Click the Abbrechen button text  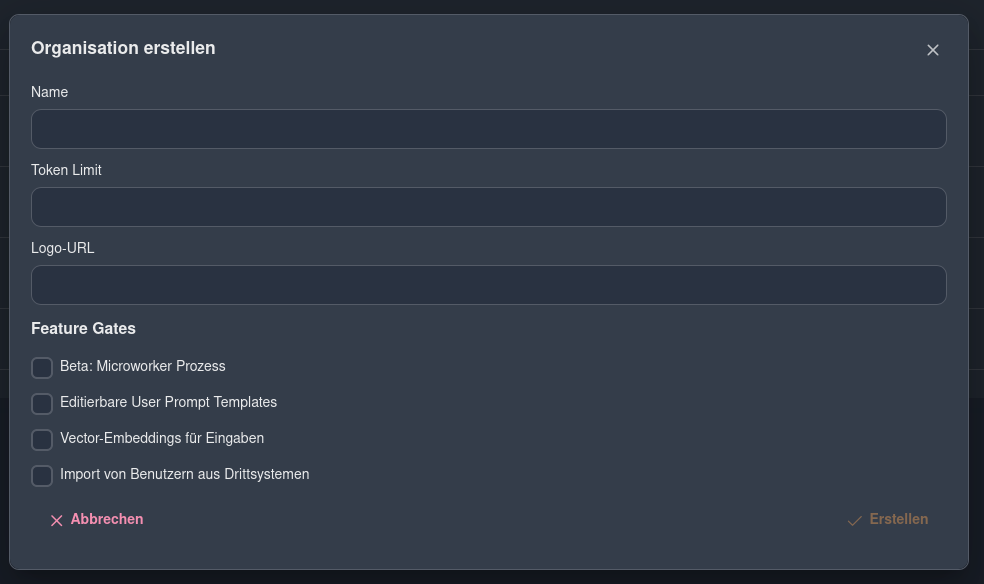point(107,519)
